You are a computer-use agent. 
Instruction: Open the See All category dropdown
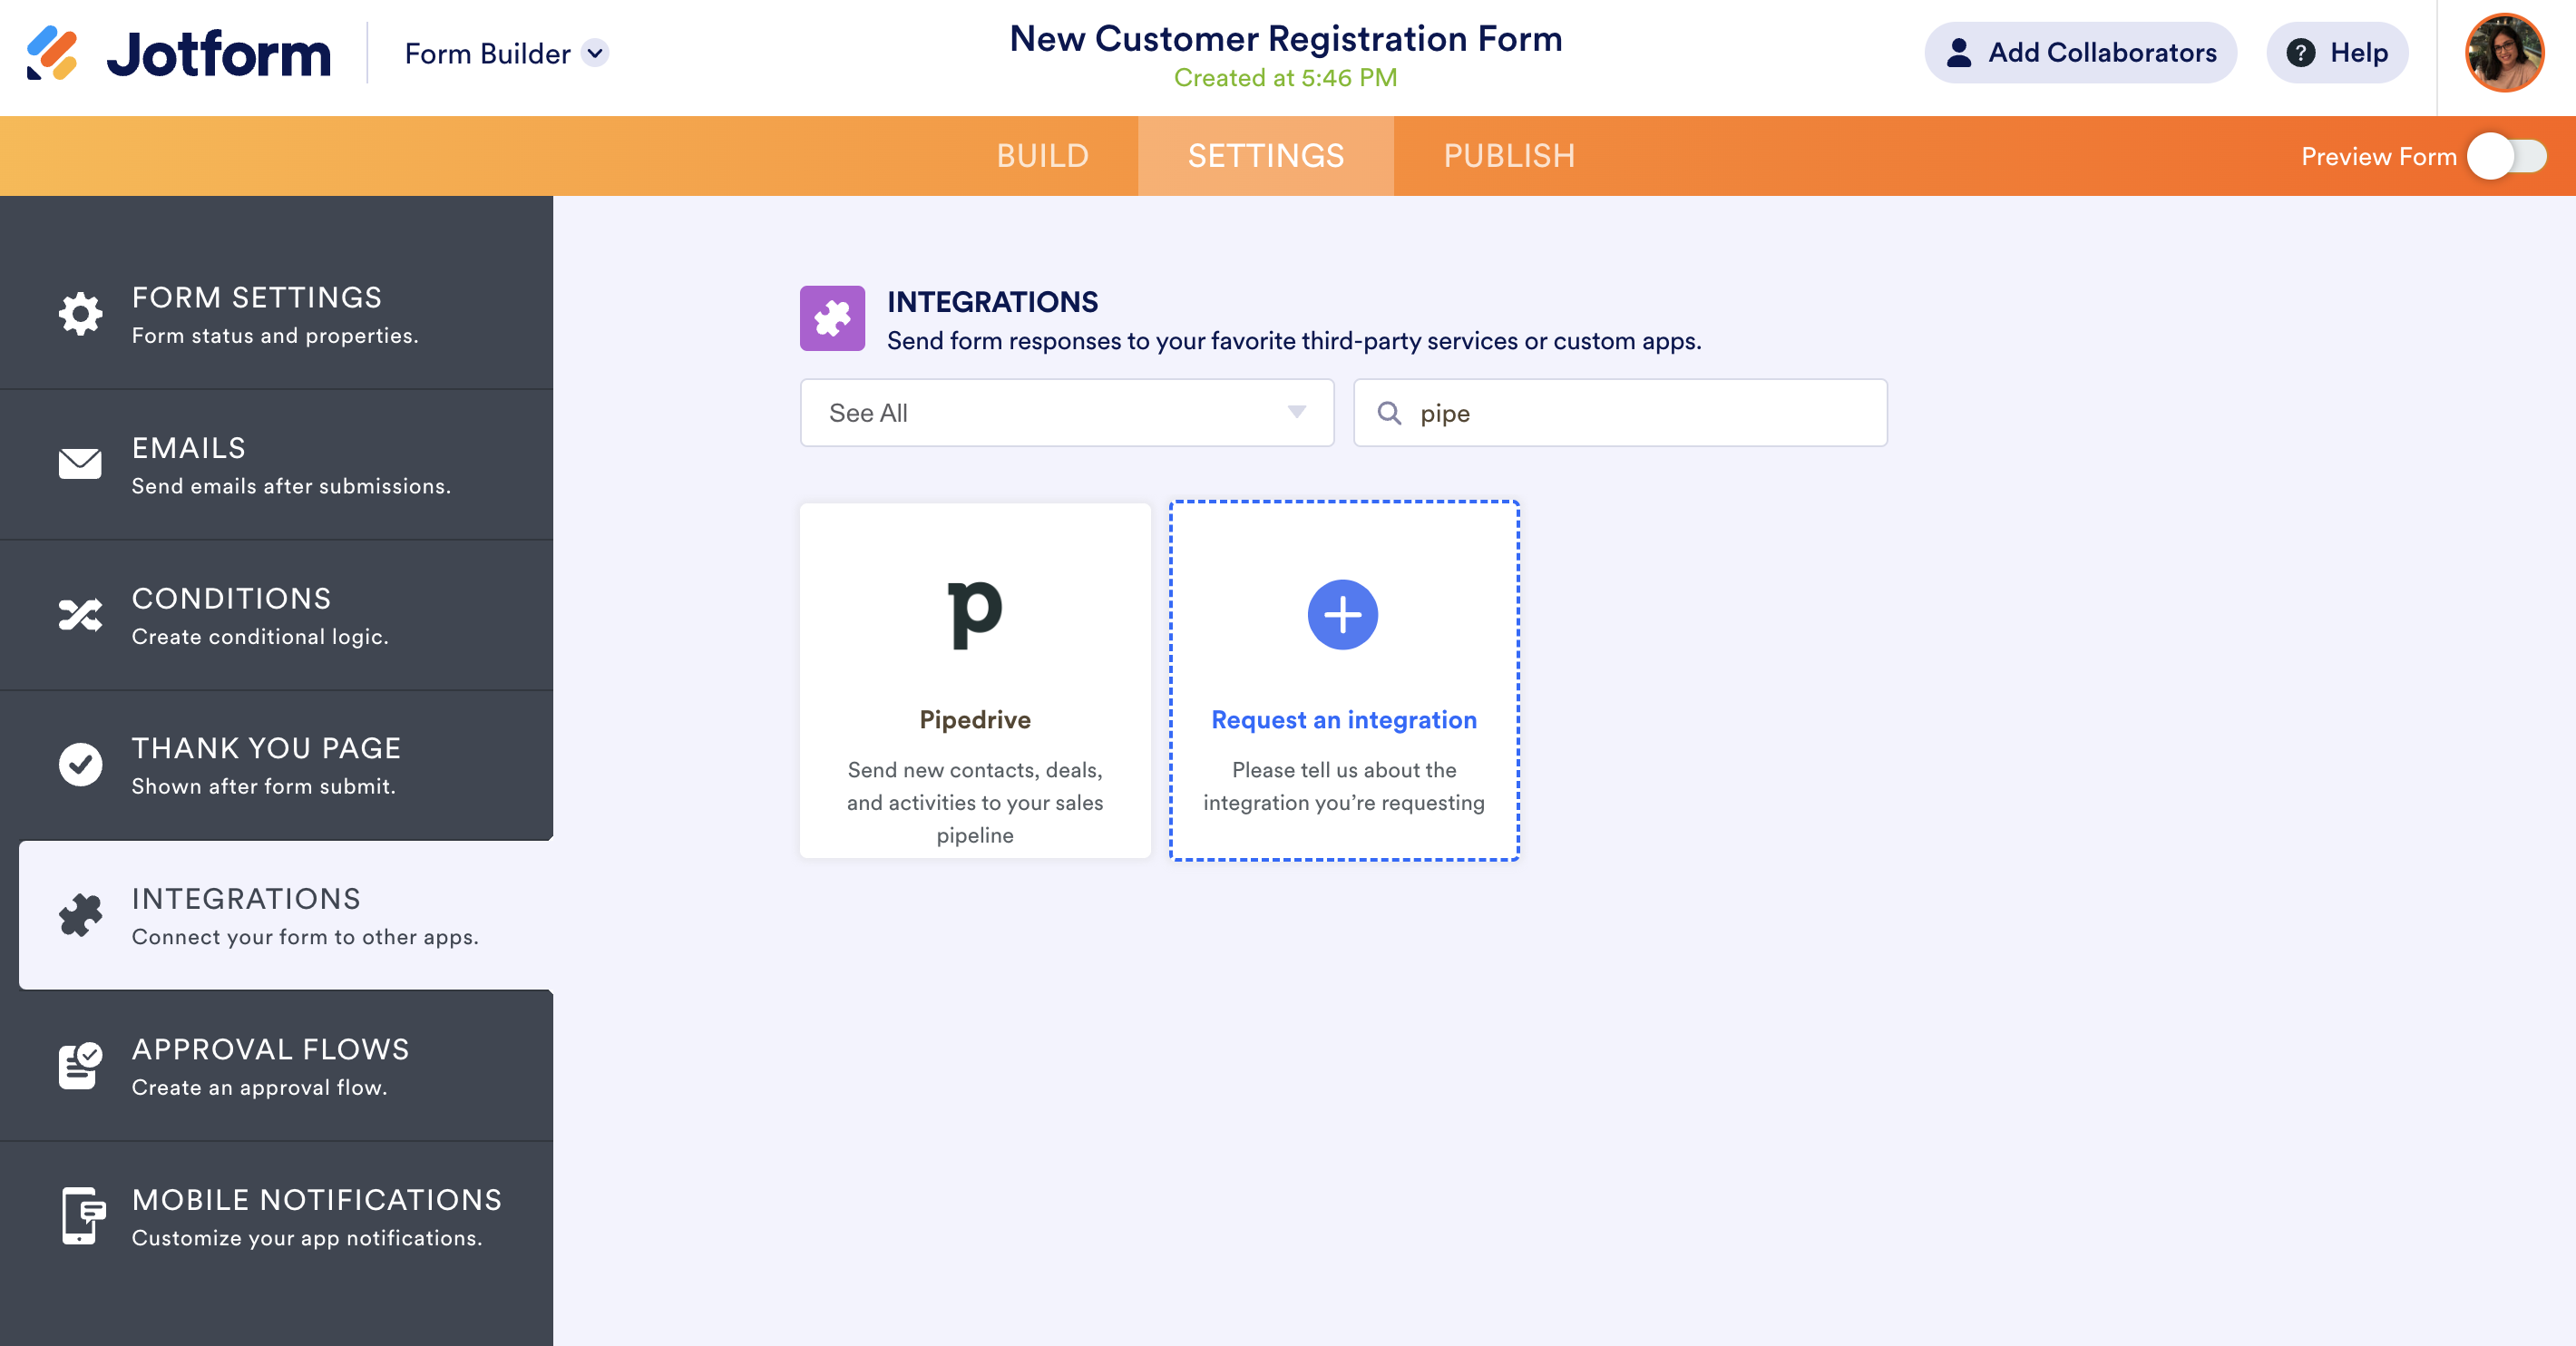[1066, 412]
